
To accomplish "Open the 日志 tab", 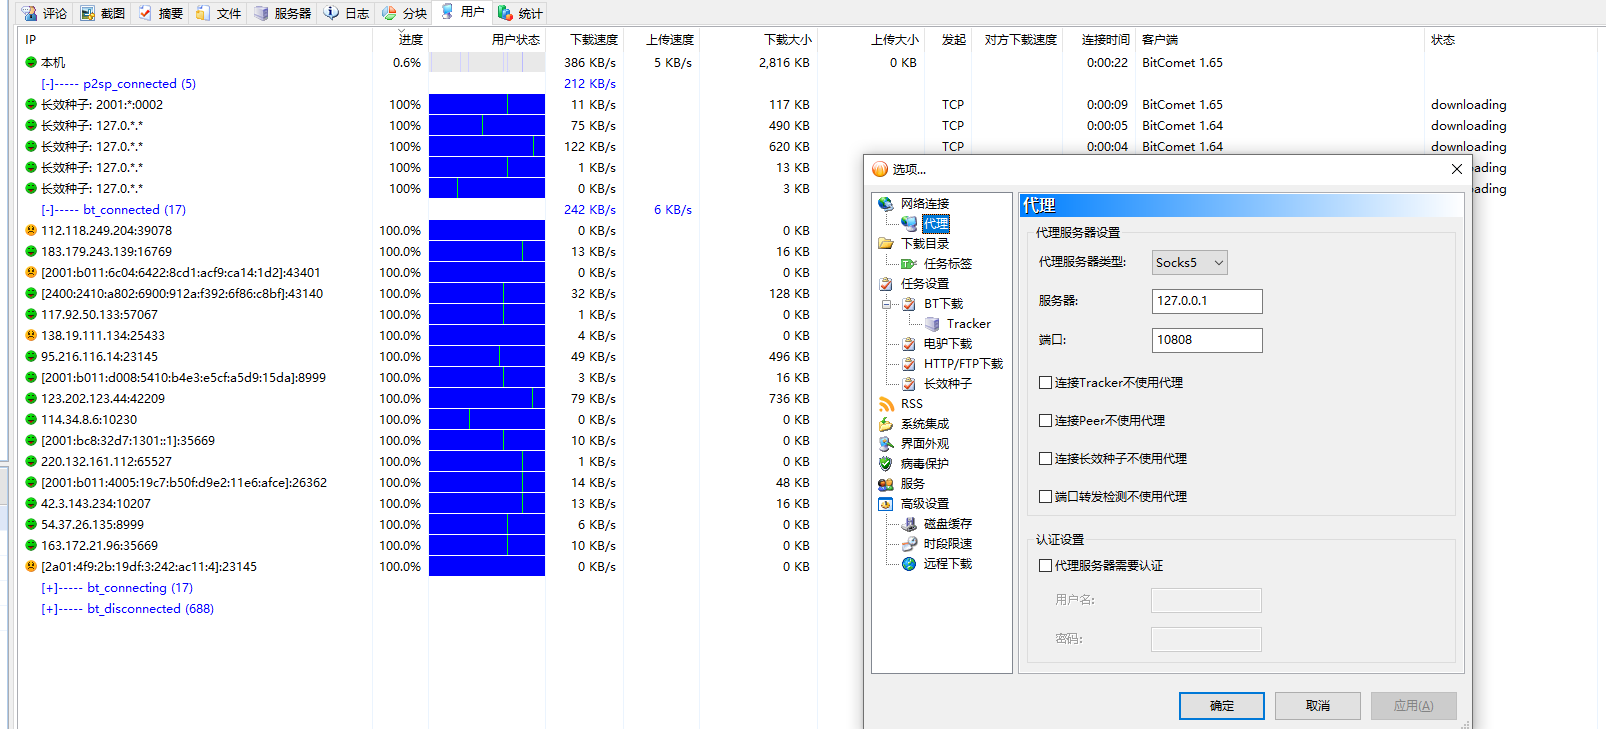I will (x=346, y=13).
